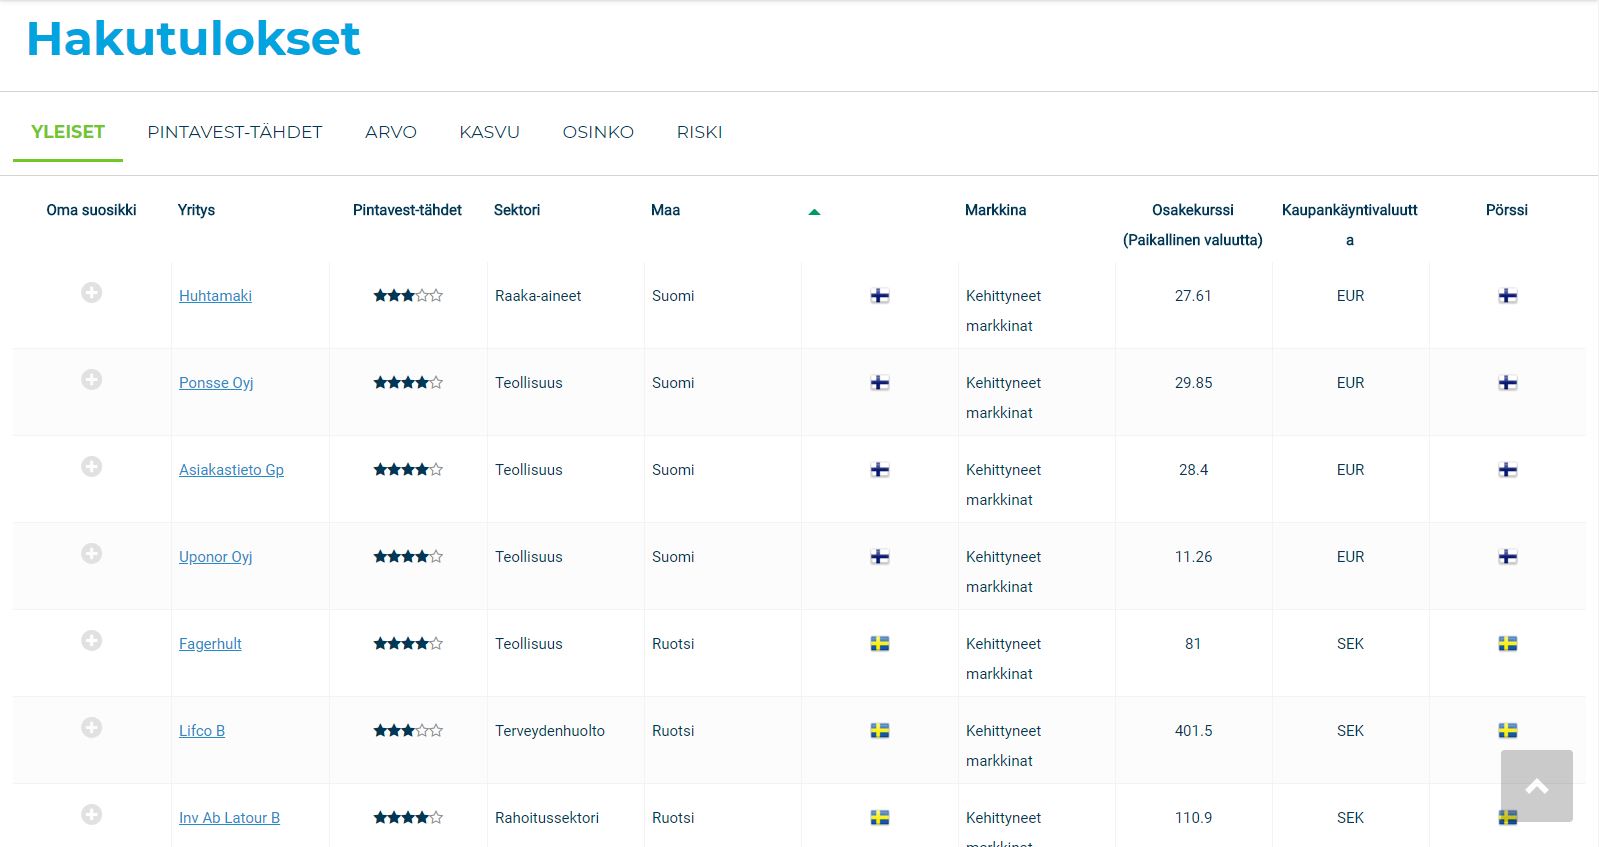This screenshot has width=1599, height=847.
Task: Open the ARVO tab
Action: click(391, 132)
